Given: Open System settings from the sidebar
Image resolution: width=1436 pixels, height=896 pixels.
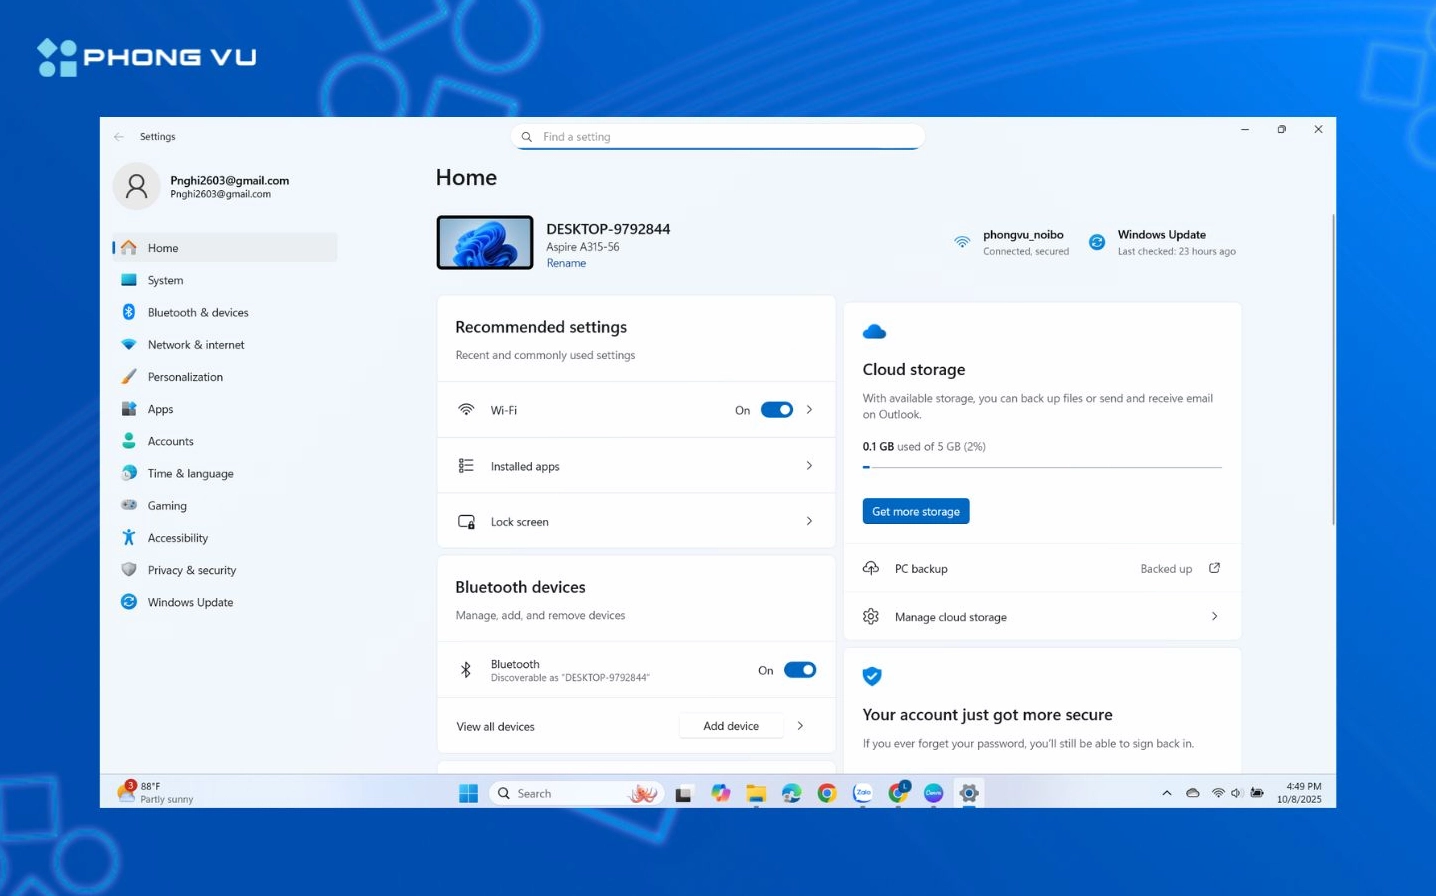Looking at the screenshot, I should pos(165,280).
